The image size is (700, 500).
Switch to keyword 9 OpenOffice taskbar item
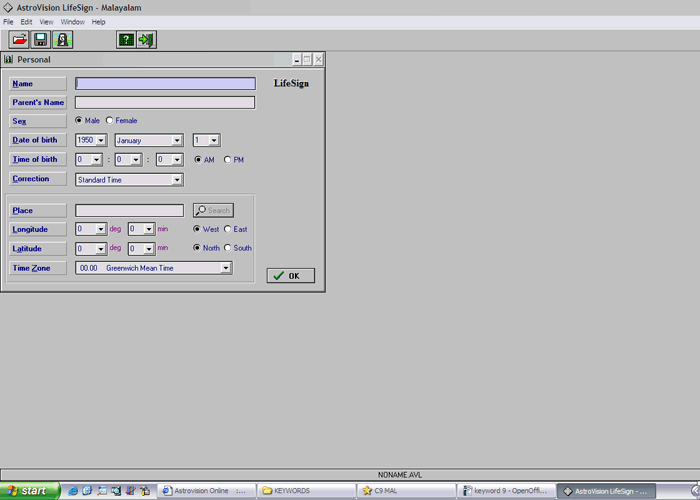[x=507, y=491]
